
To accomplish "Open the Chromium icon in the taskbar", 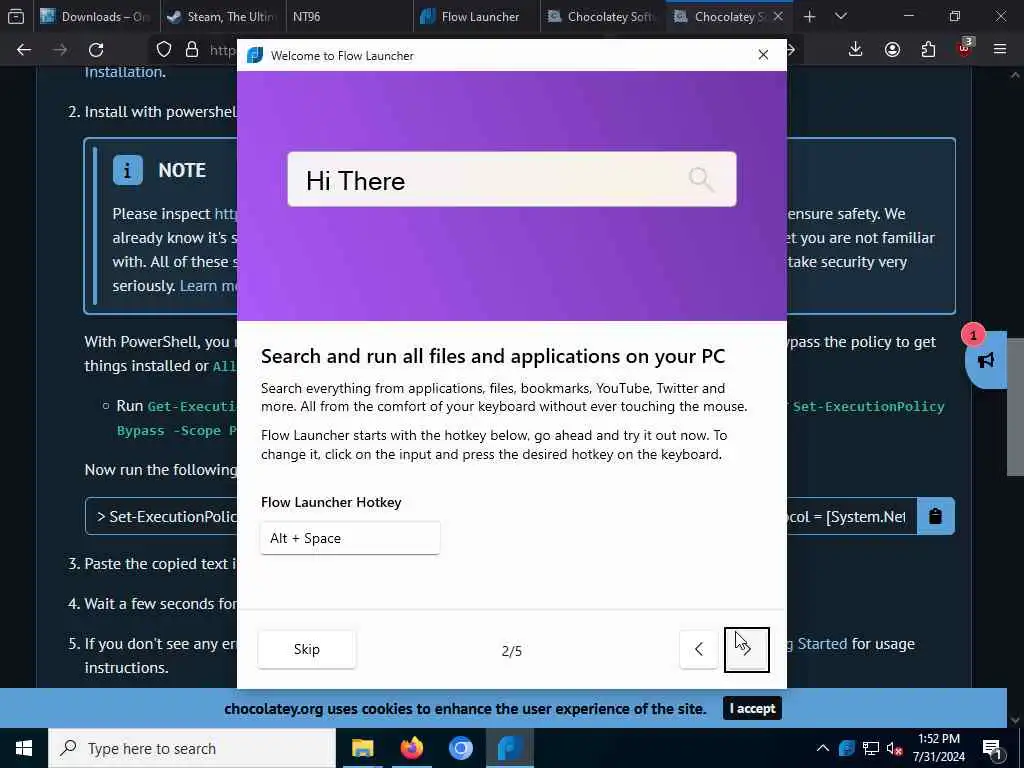I will [x=460, y=748].
